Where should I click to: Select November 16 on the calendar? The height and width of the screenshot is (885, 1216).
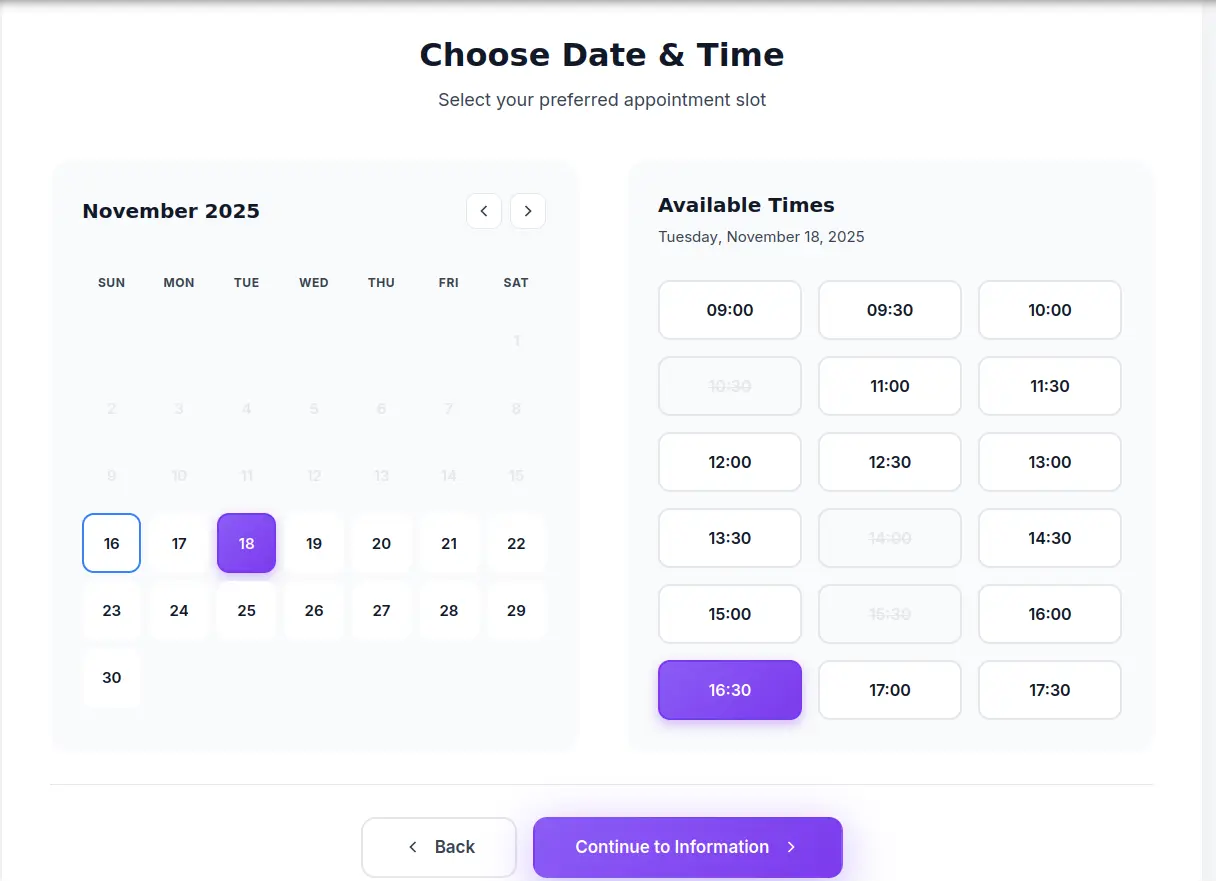(111, 543)
